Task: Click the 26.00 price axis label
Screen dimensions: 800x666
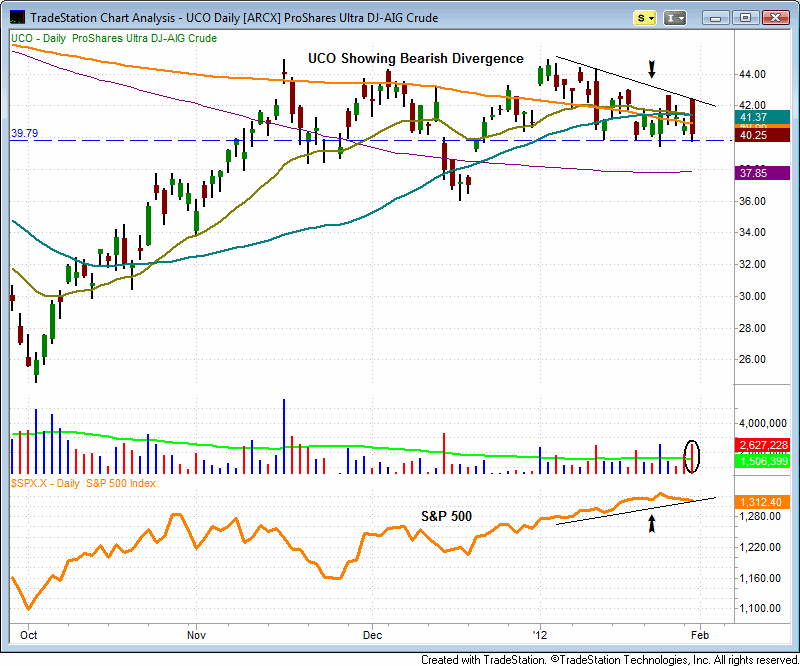Action: [x=753, y=359]
